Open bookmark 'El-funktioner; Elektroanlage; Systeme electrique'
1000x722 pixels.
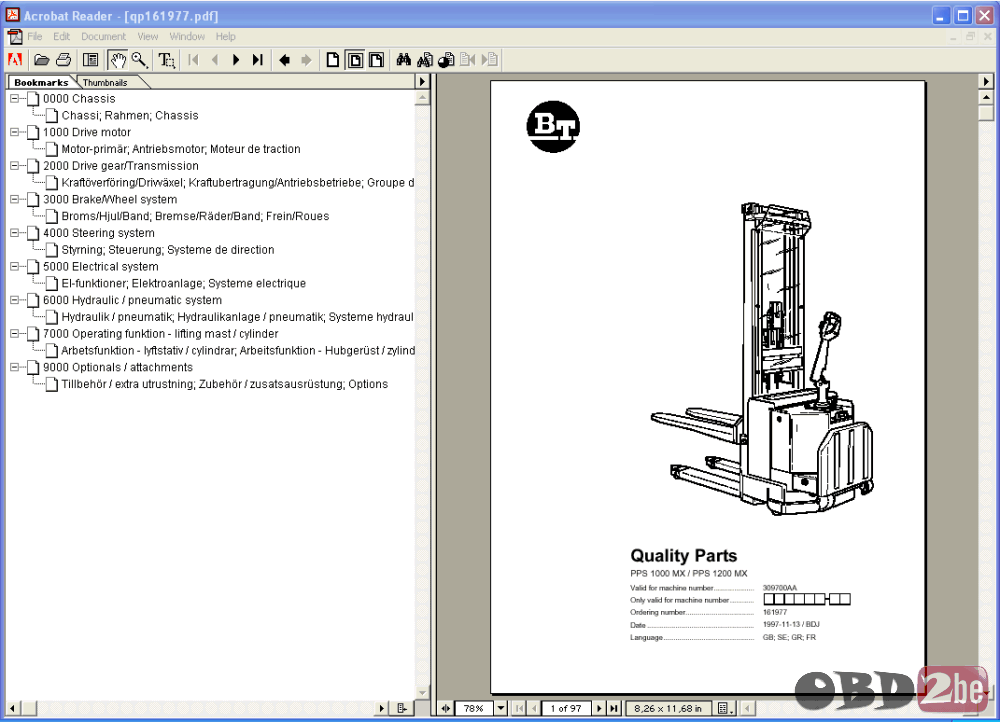point(184,283)
